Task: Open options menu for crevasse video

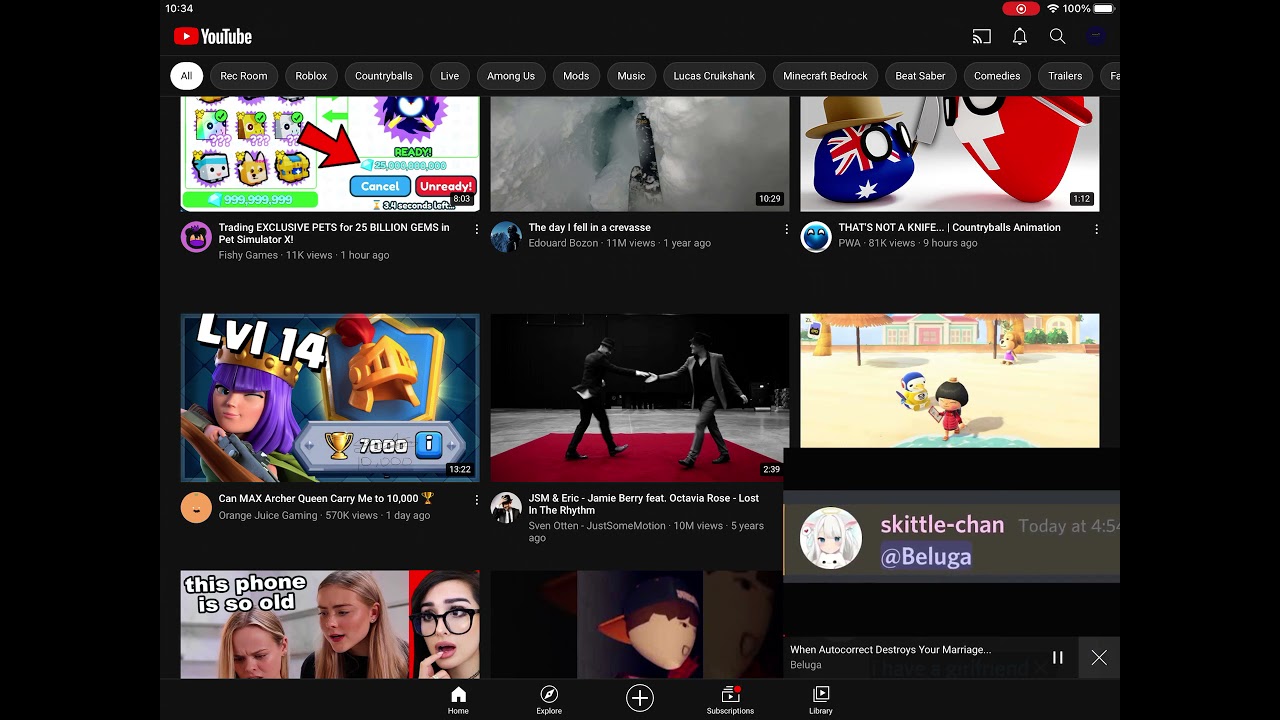Action: pos(786,229)
